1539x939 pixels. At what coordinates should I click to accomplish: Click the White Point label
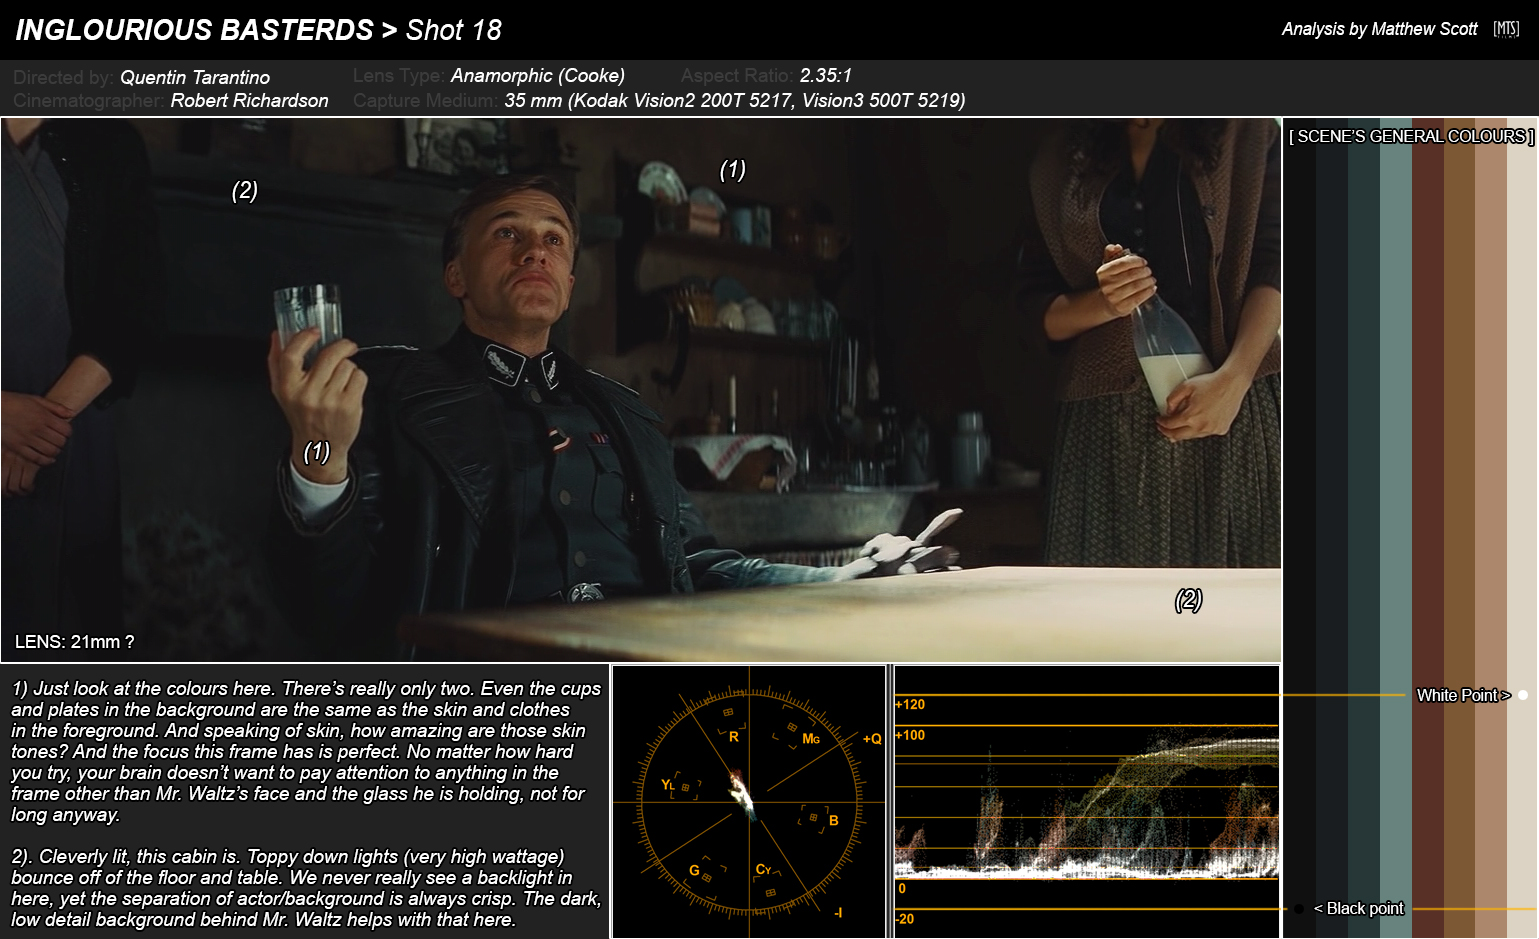(x=1463, y=695)
